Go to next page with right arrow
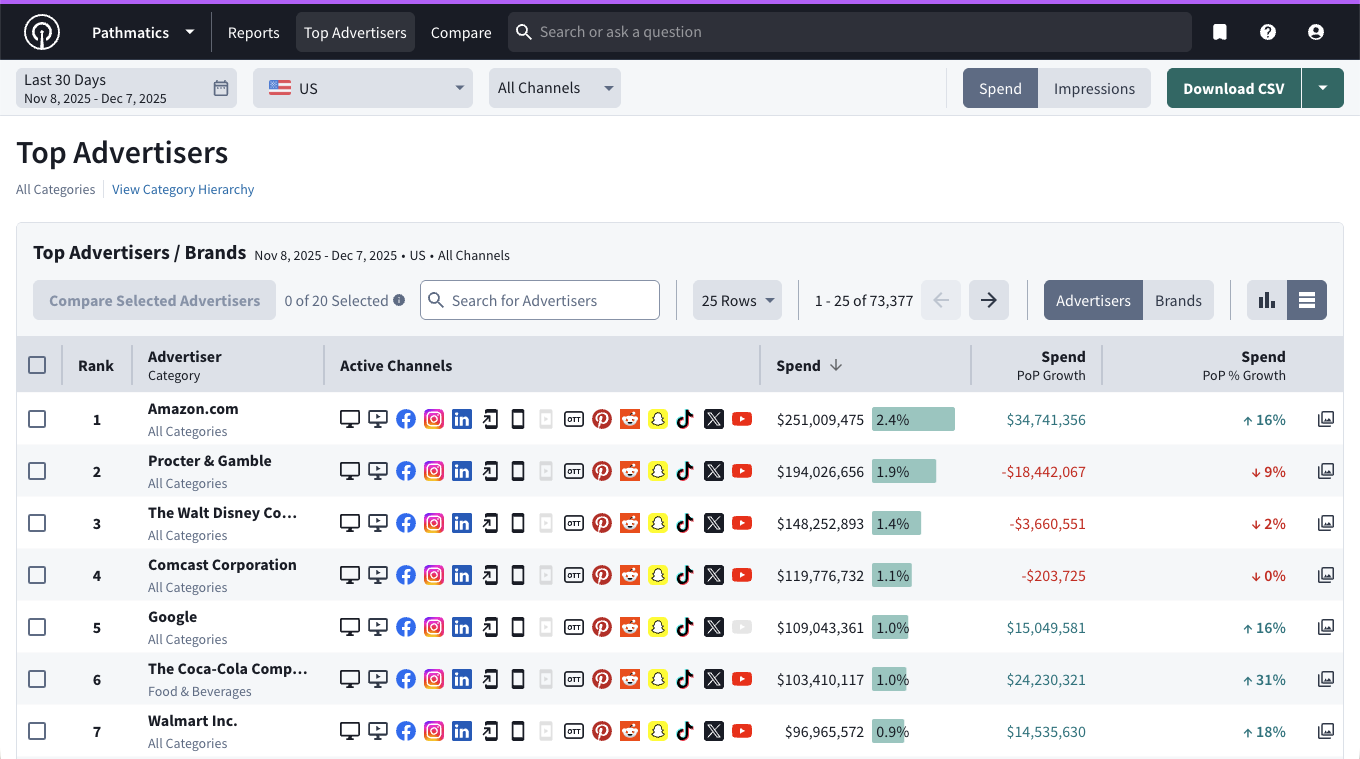The width and height of the screenshot is (1360, 759). [x=989, y=300]
